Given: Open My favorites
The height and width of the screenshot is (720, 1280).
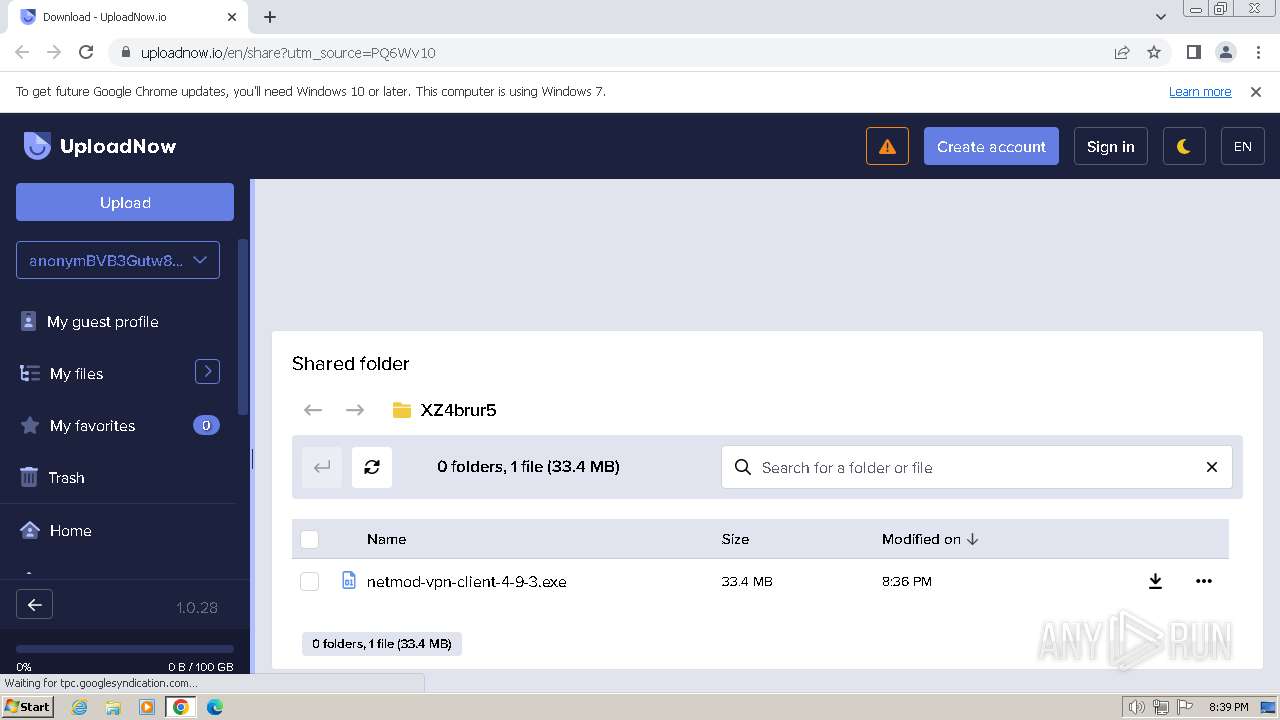Looking at the screenshot, I should (92, 426).
